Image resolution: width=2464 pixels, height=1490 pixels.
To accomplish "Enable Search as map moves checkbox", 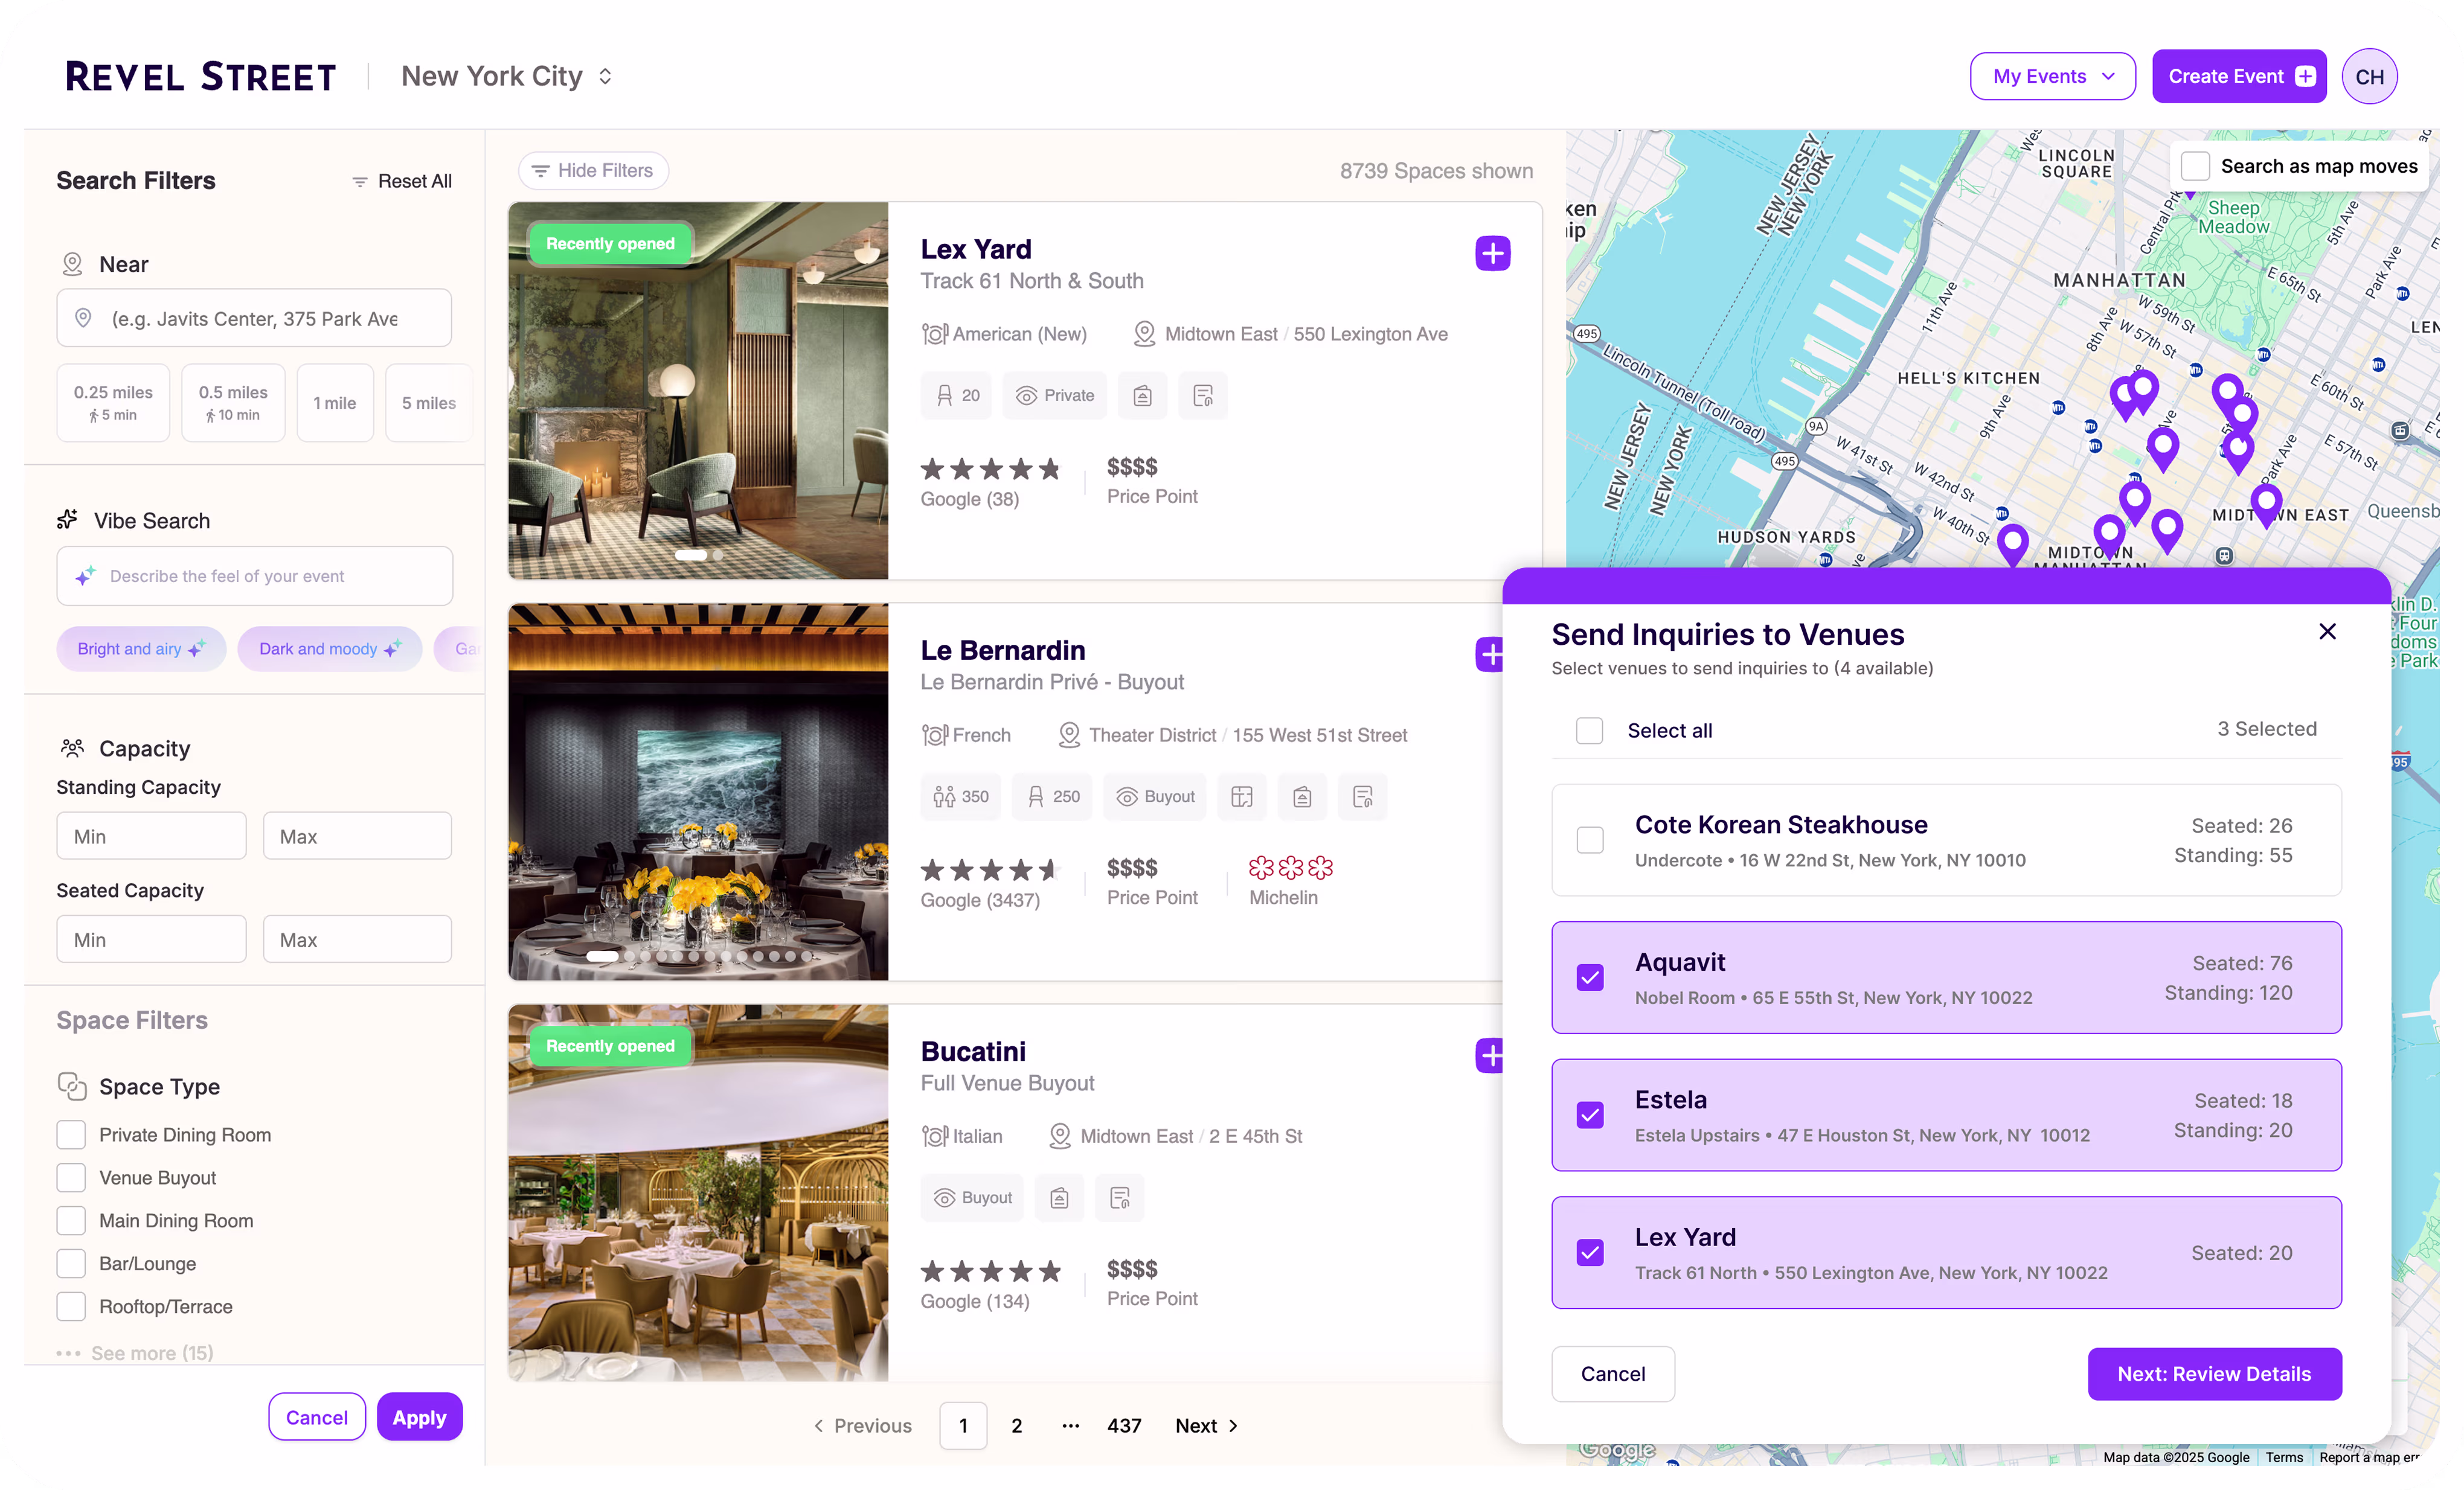I will (2194, 166).
